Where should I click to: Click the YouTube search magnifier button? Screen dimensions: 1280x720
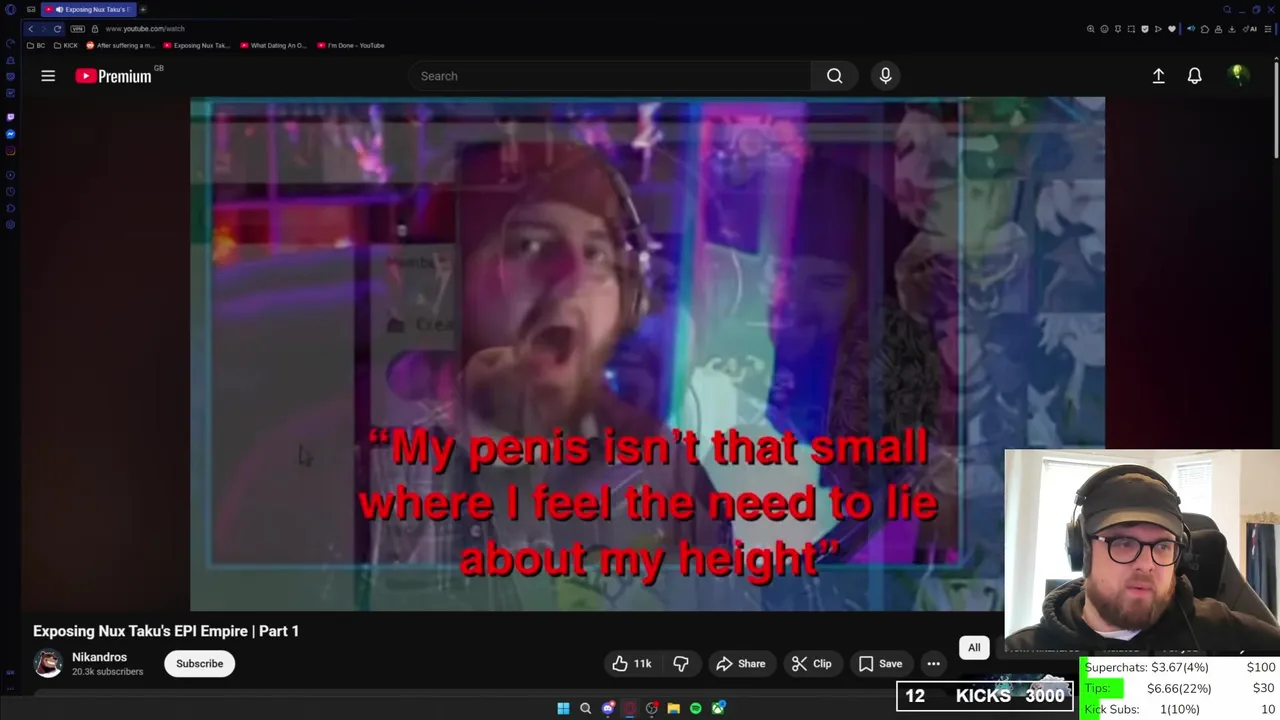834,76
